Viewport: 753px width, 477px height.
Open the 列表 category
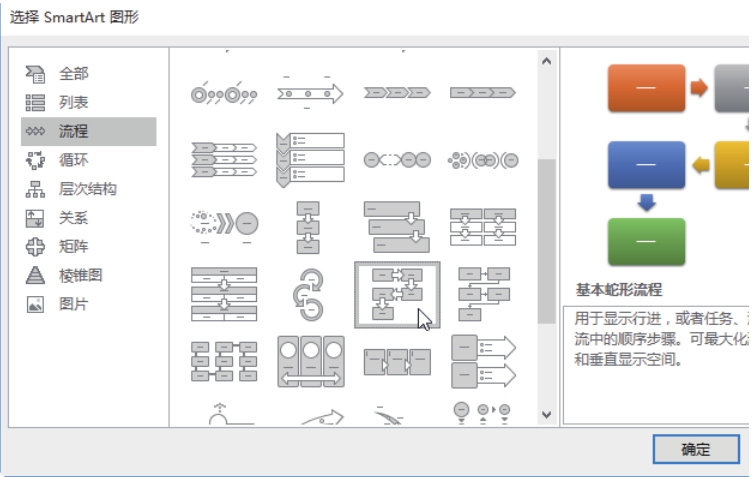[x=88, y=102]
